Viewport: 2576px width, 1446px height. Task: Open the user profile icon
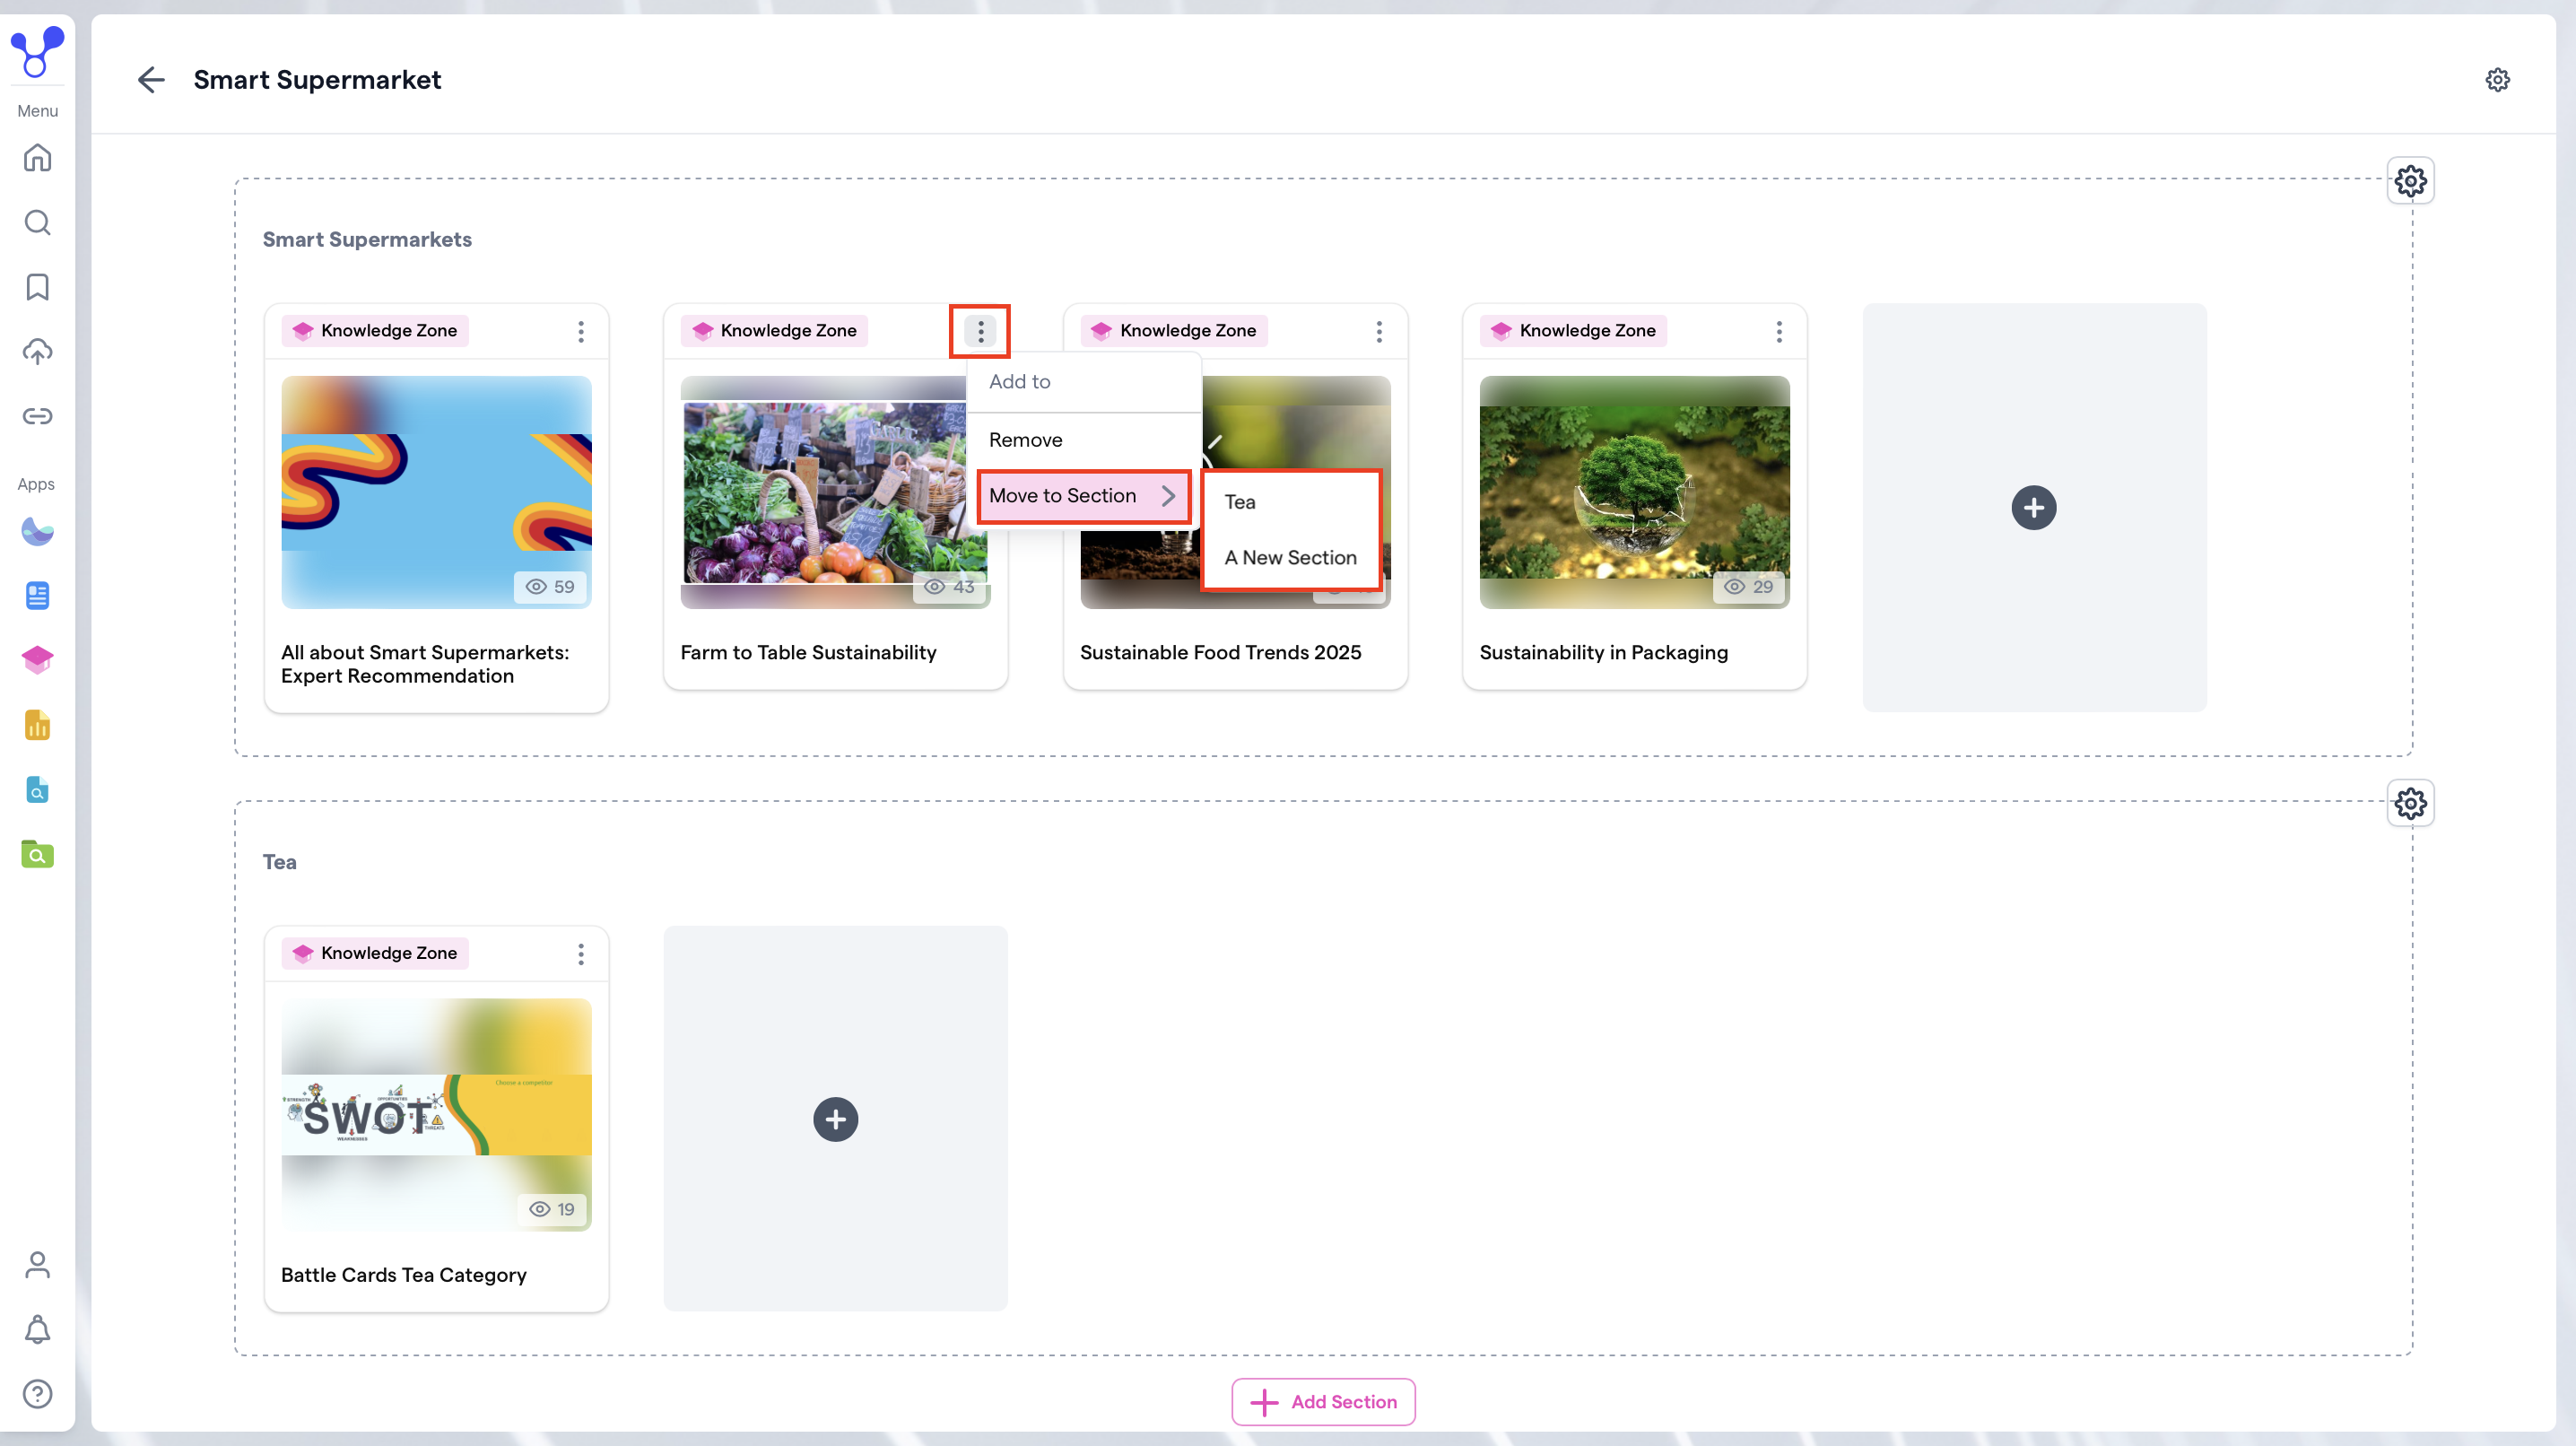coord(37,1265)
